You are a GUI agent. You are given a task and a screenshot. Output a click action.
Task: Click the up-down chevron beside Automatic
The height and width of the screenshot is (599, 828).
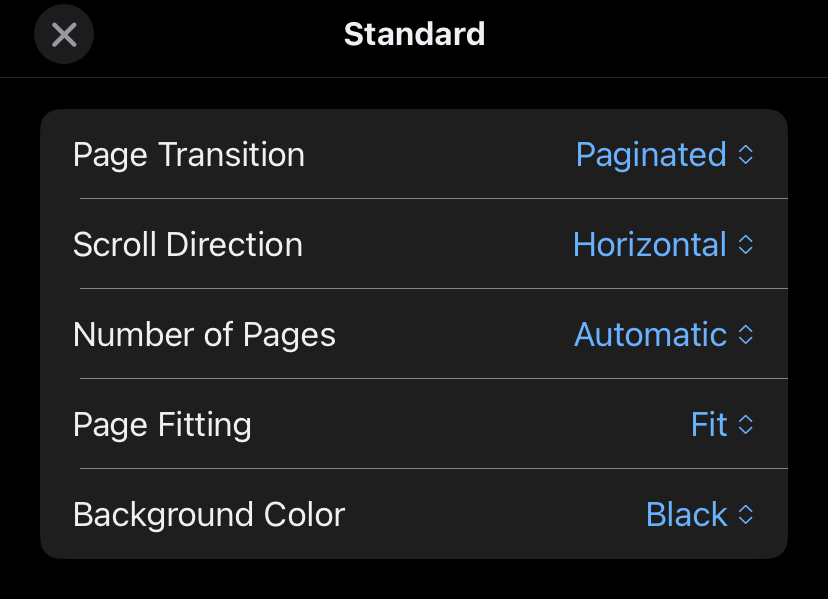745,334
